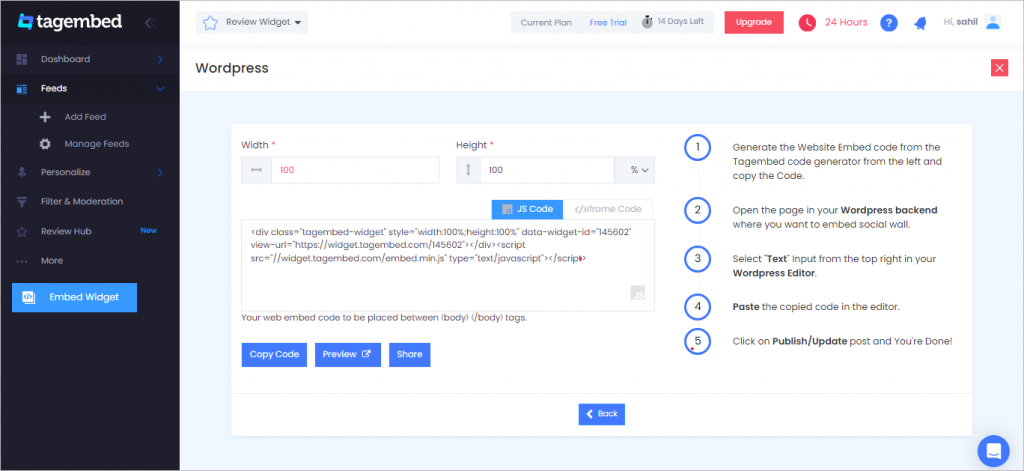Expand the Personalize submenu chevron
The height and width of the screenshot is (471, 1024).
click(x=160, y=172)
